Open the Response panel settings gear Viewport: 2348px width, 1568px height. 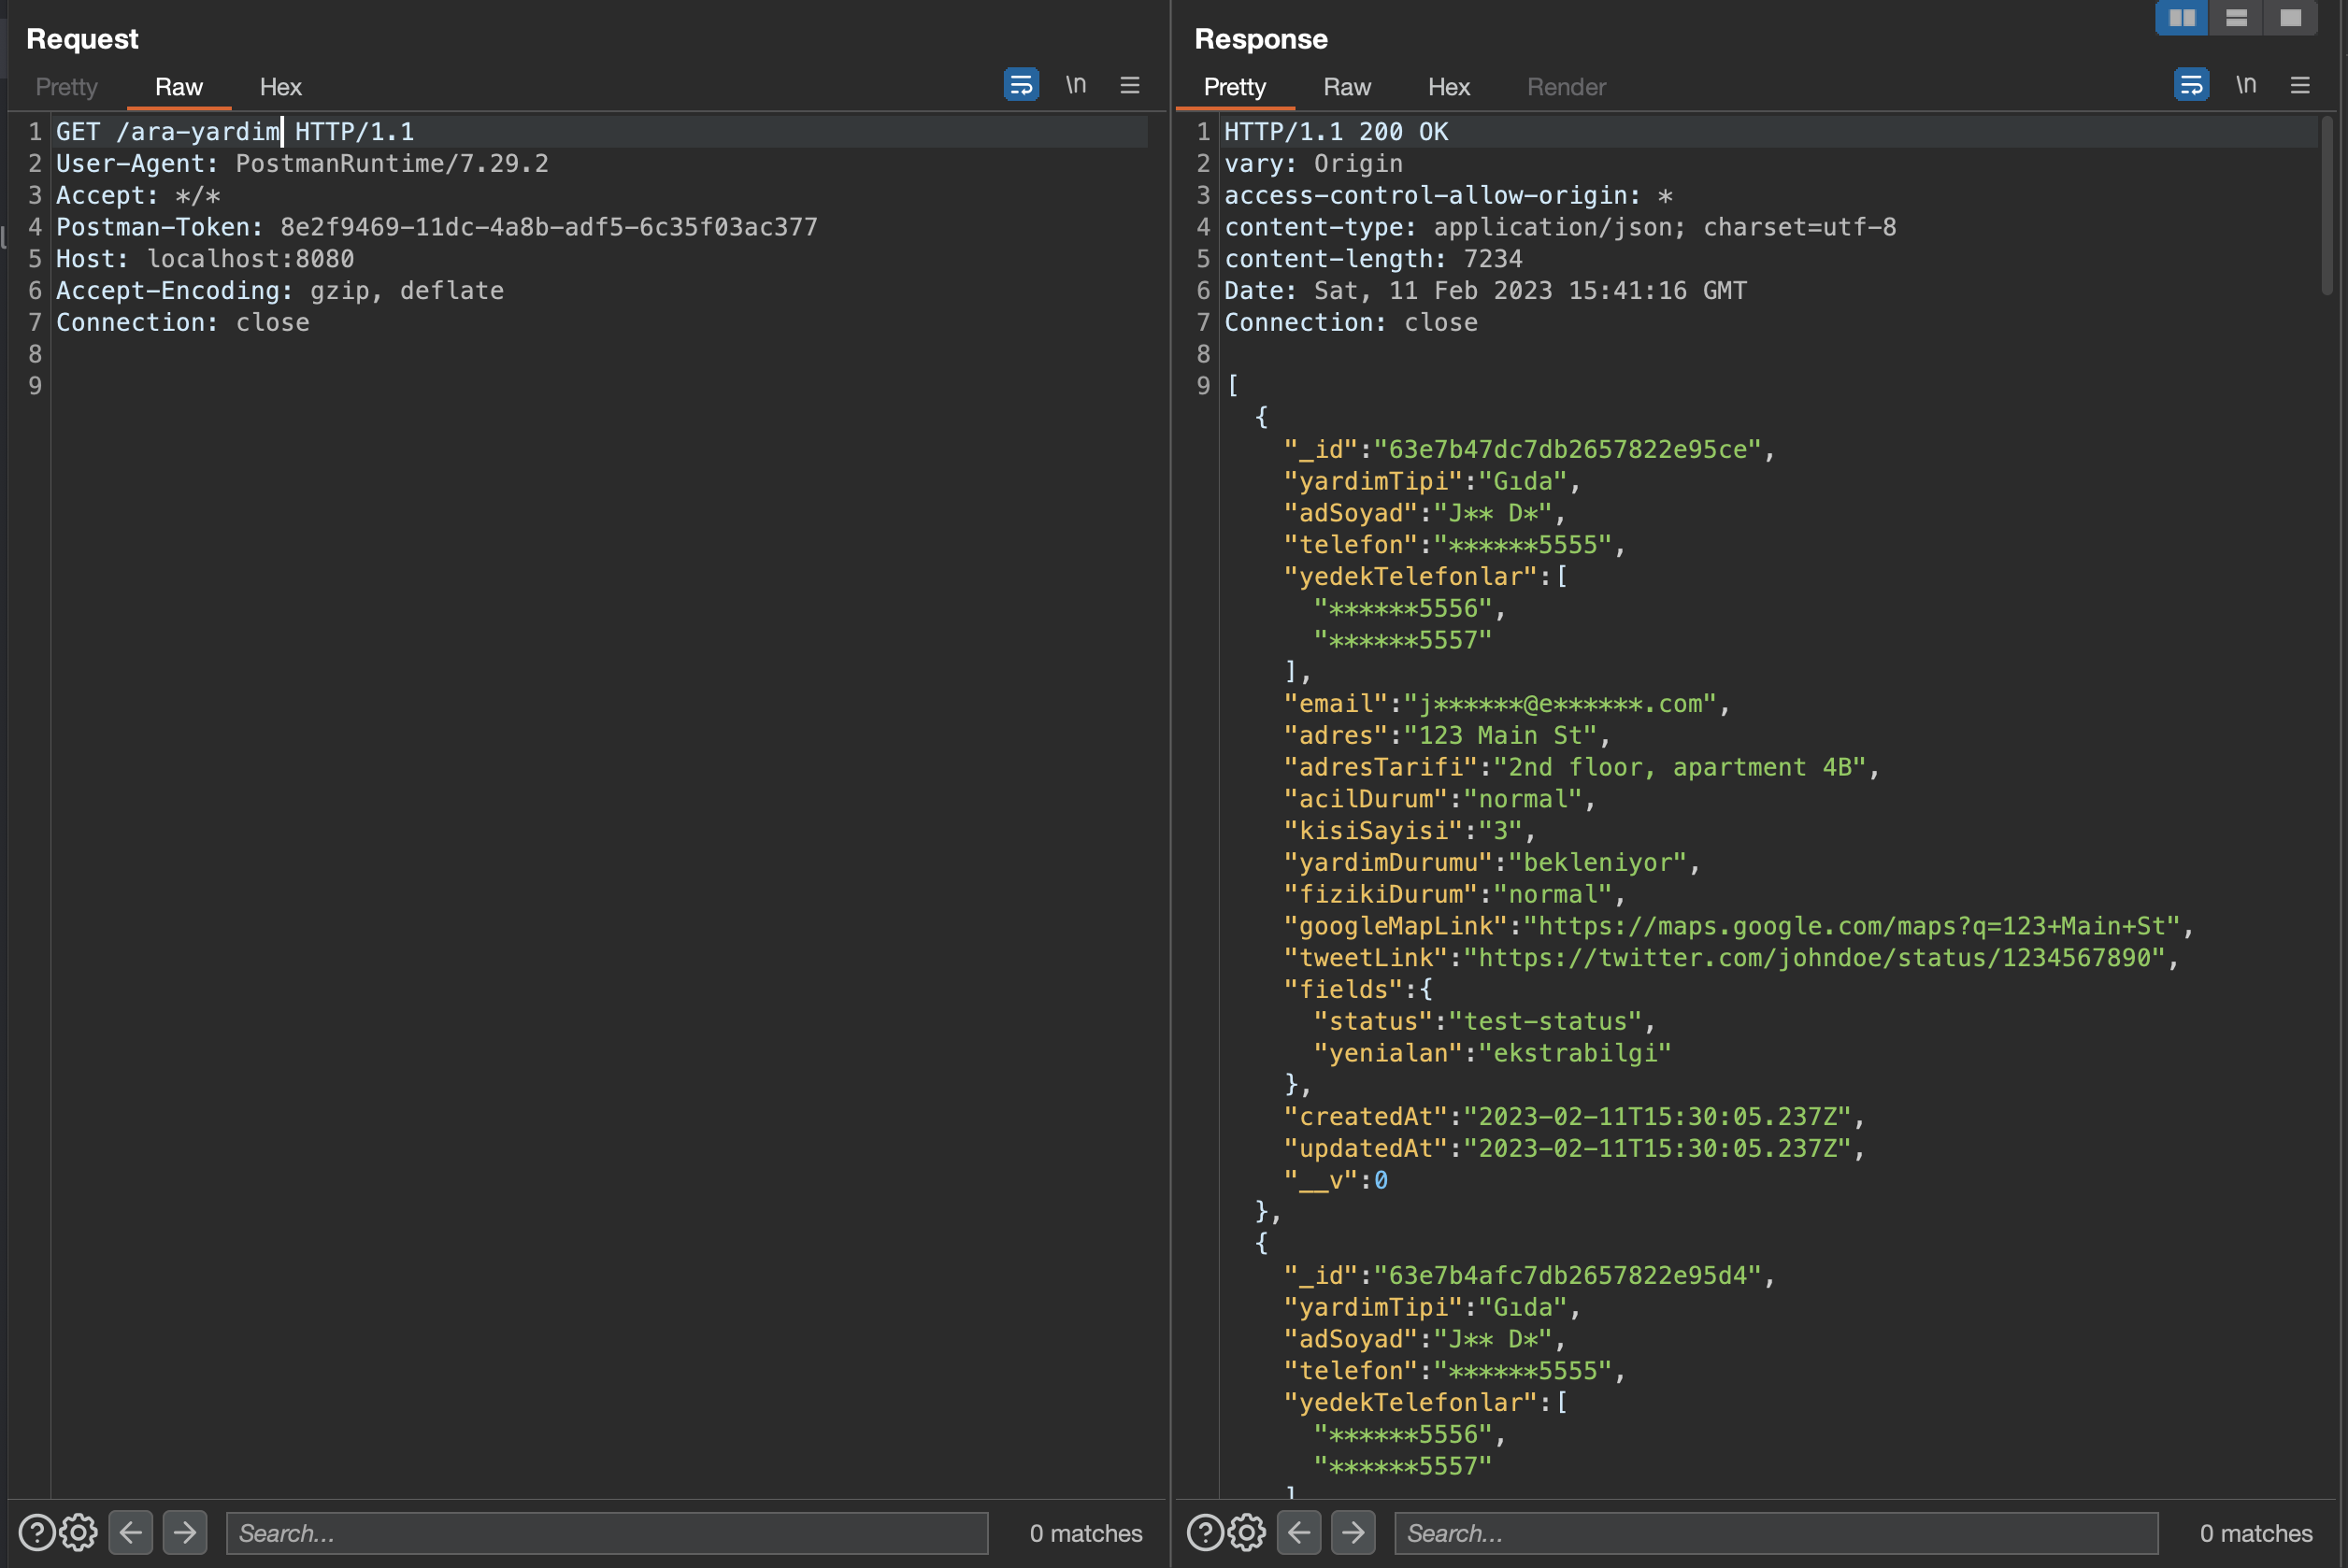(1247, 1532)
